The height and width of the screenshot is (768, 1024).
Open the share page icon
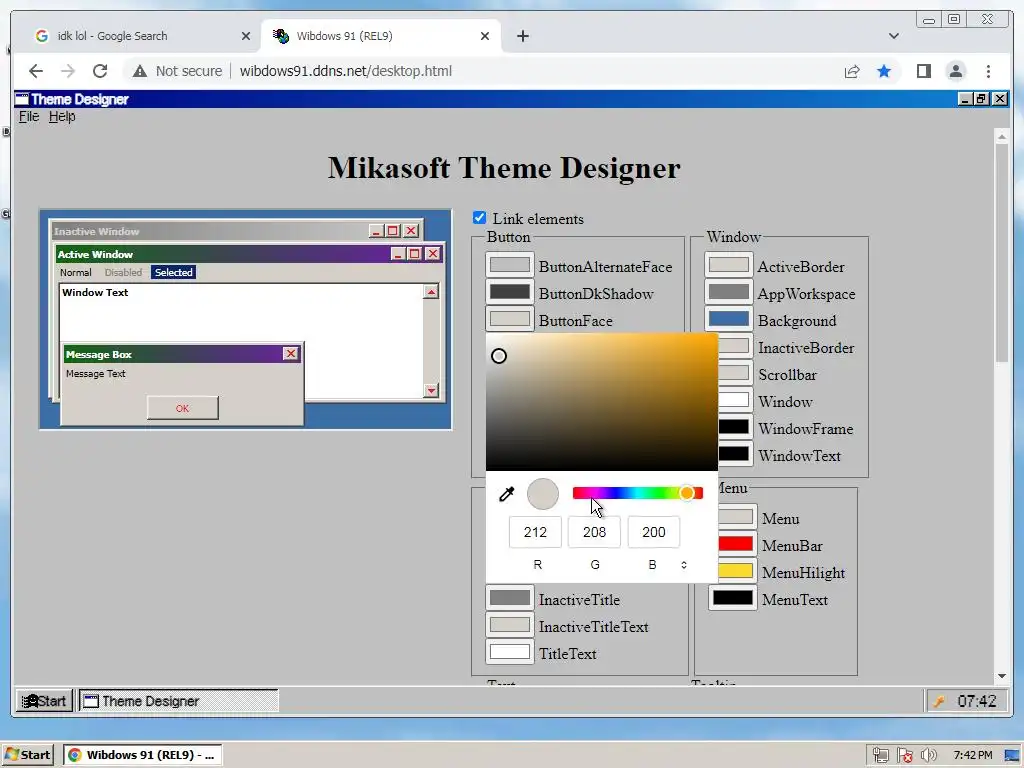click(852, 71)
